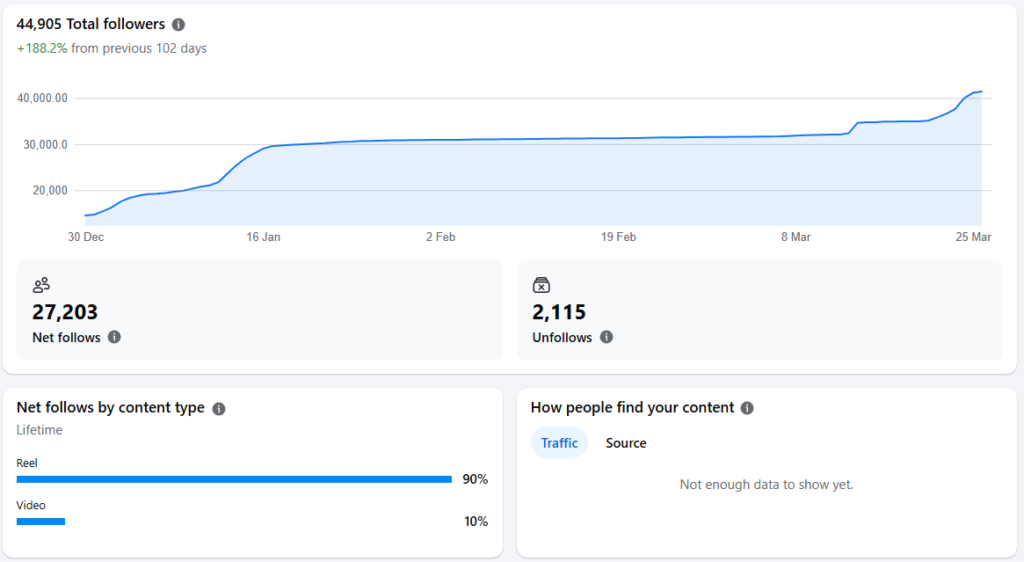Click the 25 Mar date label

click(974, 237)
